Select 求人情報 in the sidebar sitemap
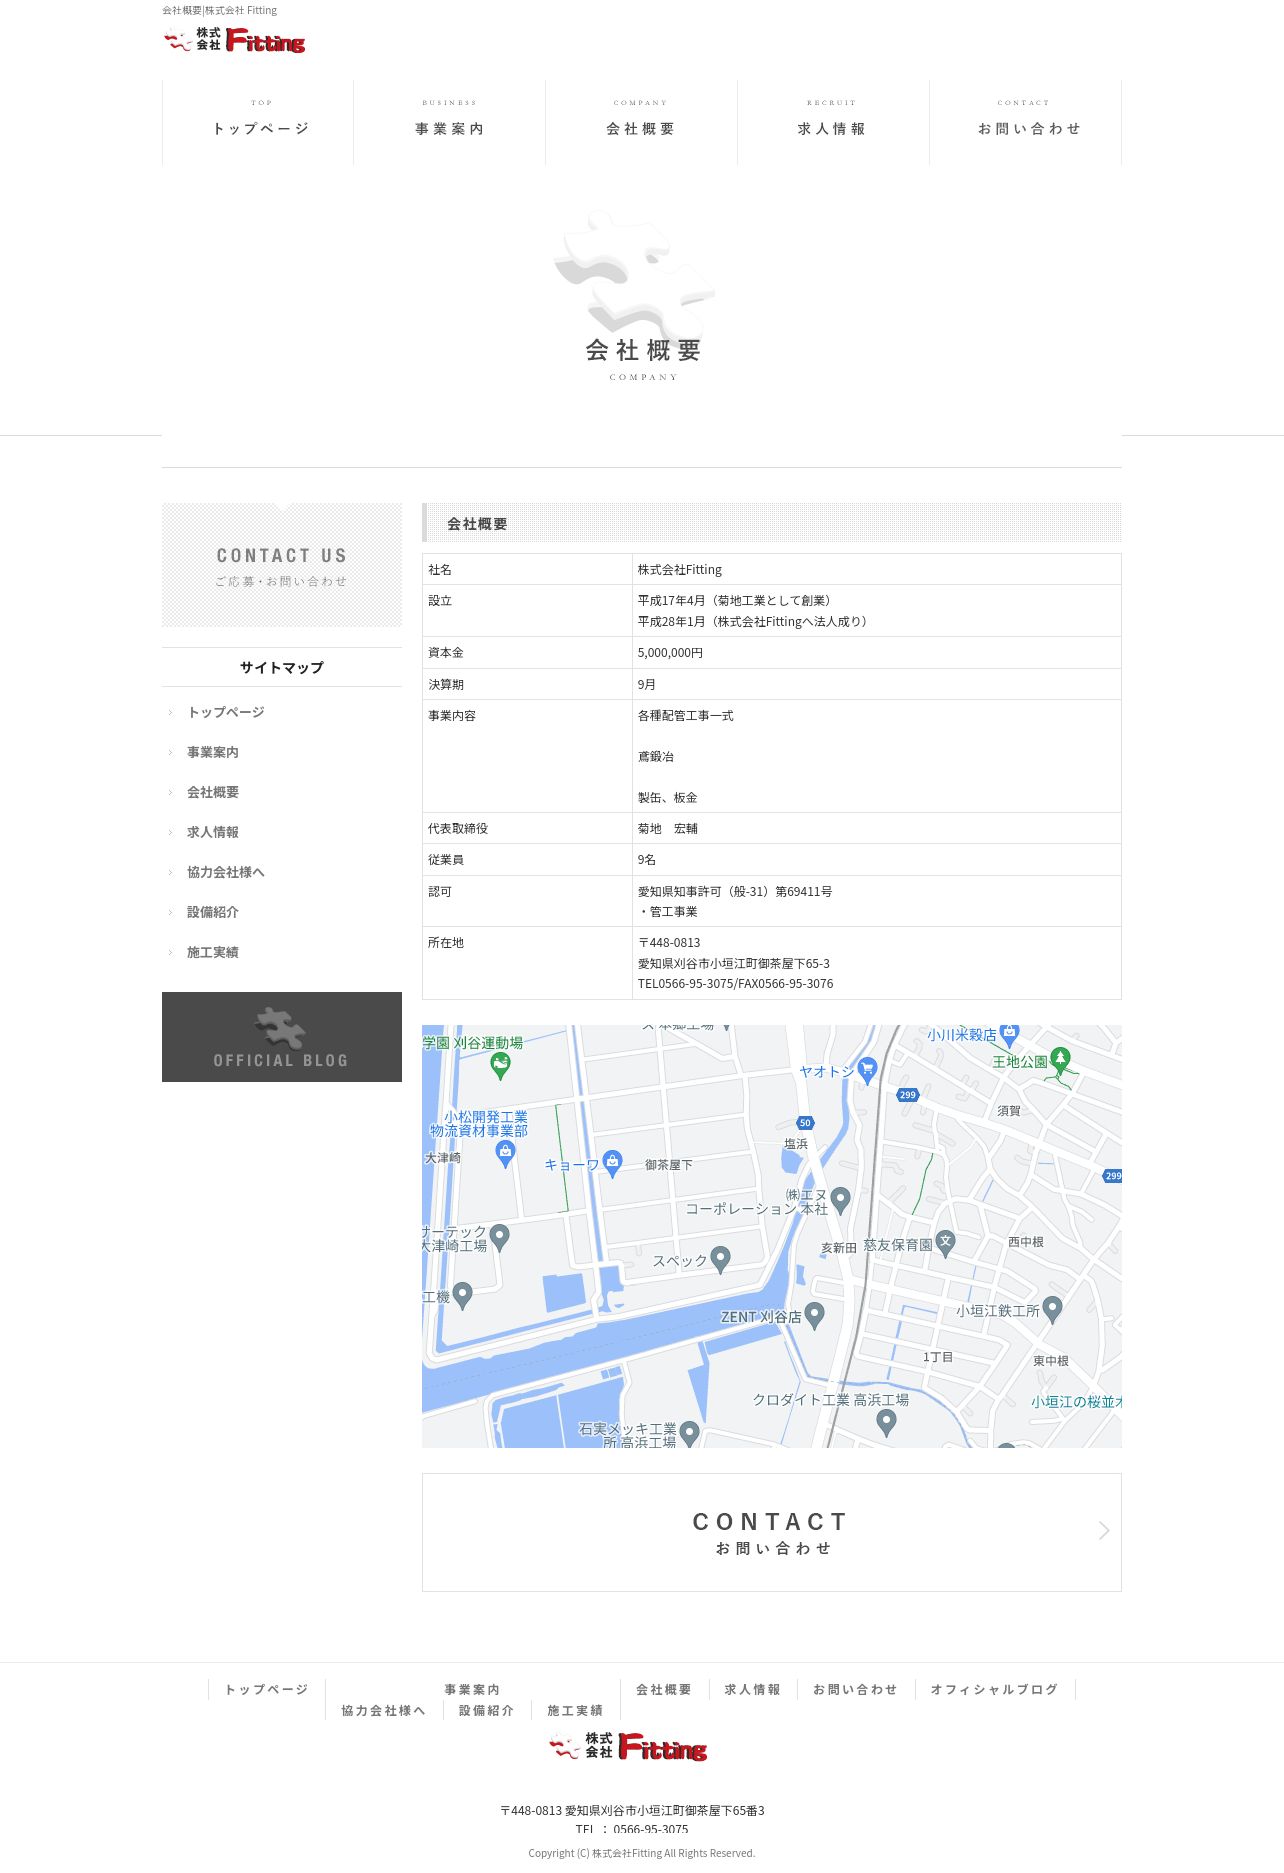 (213, 832)
